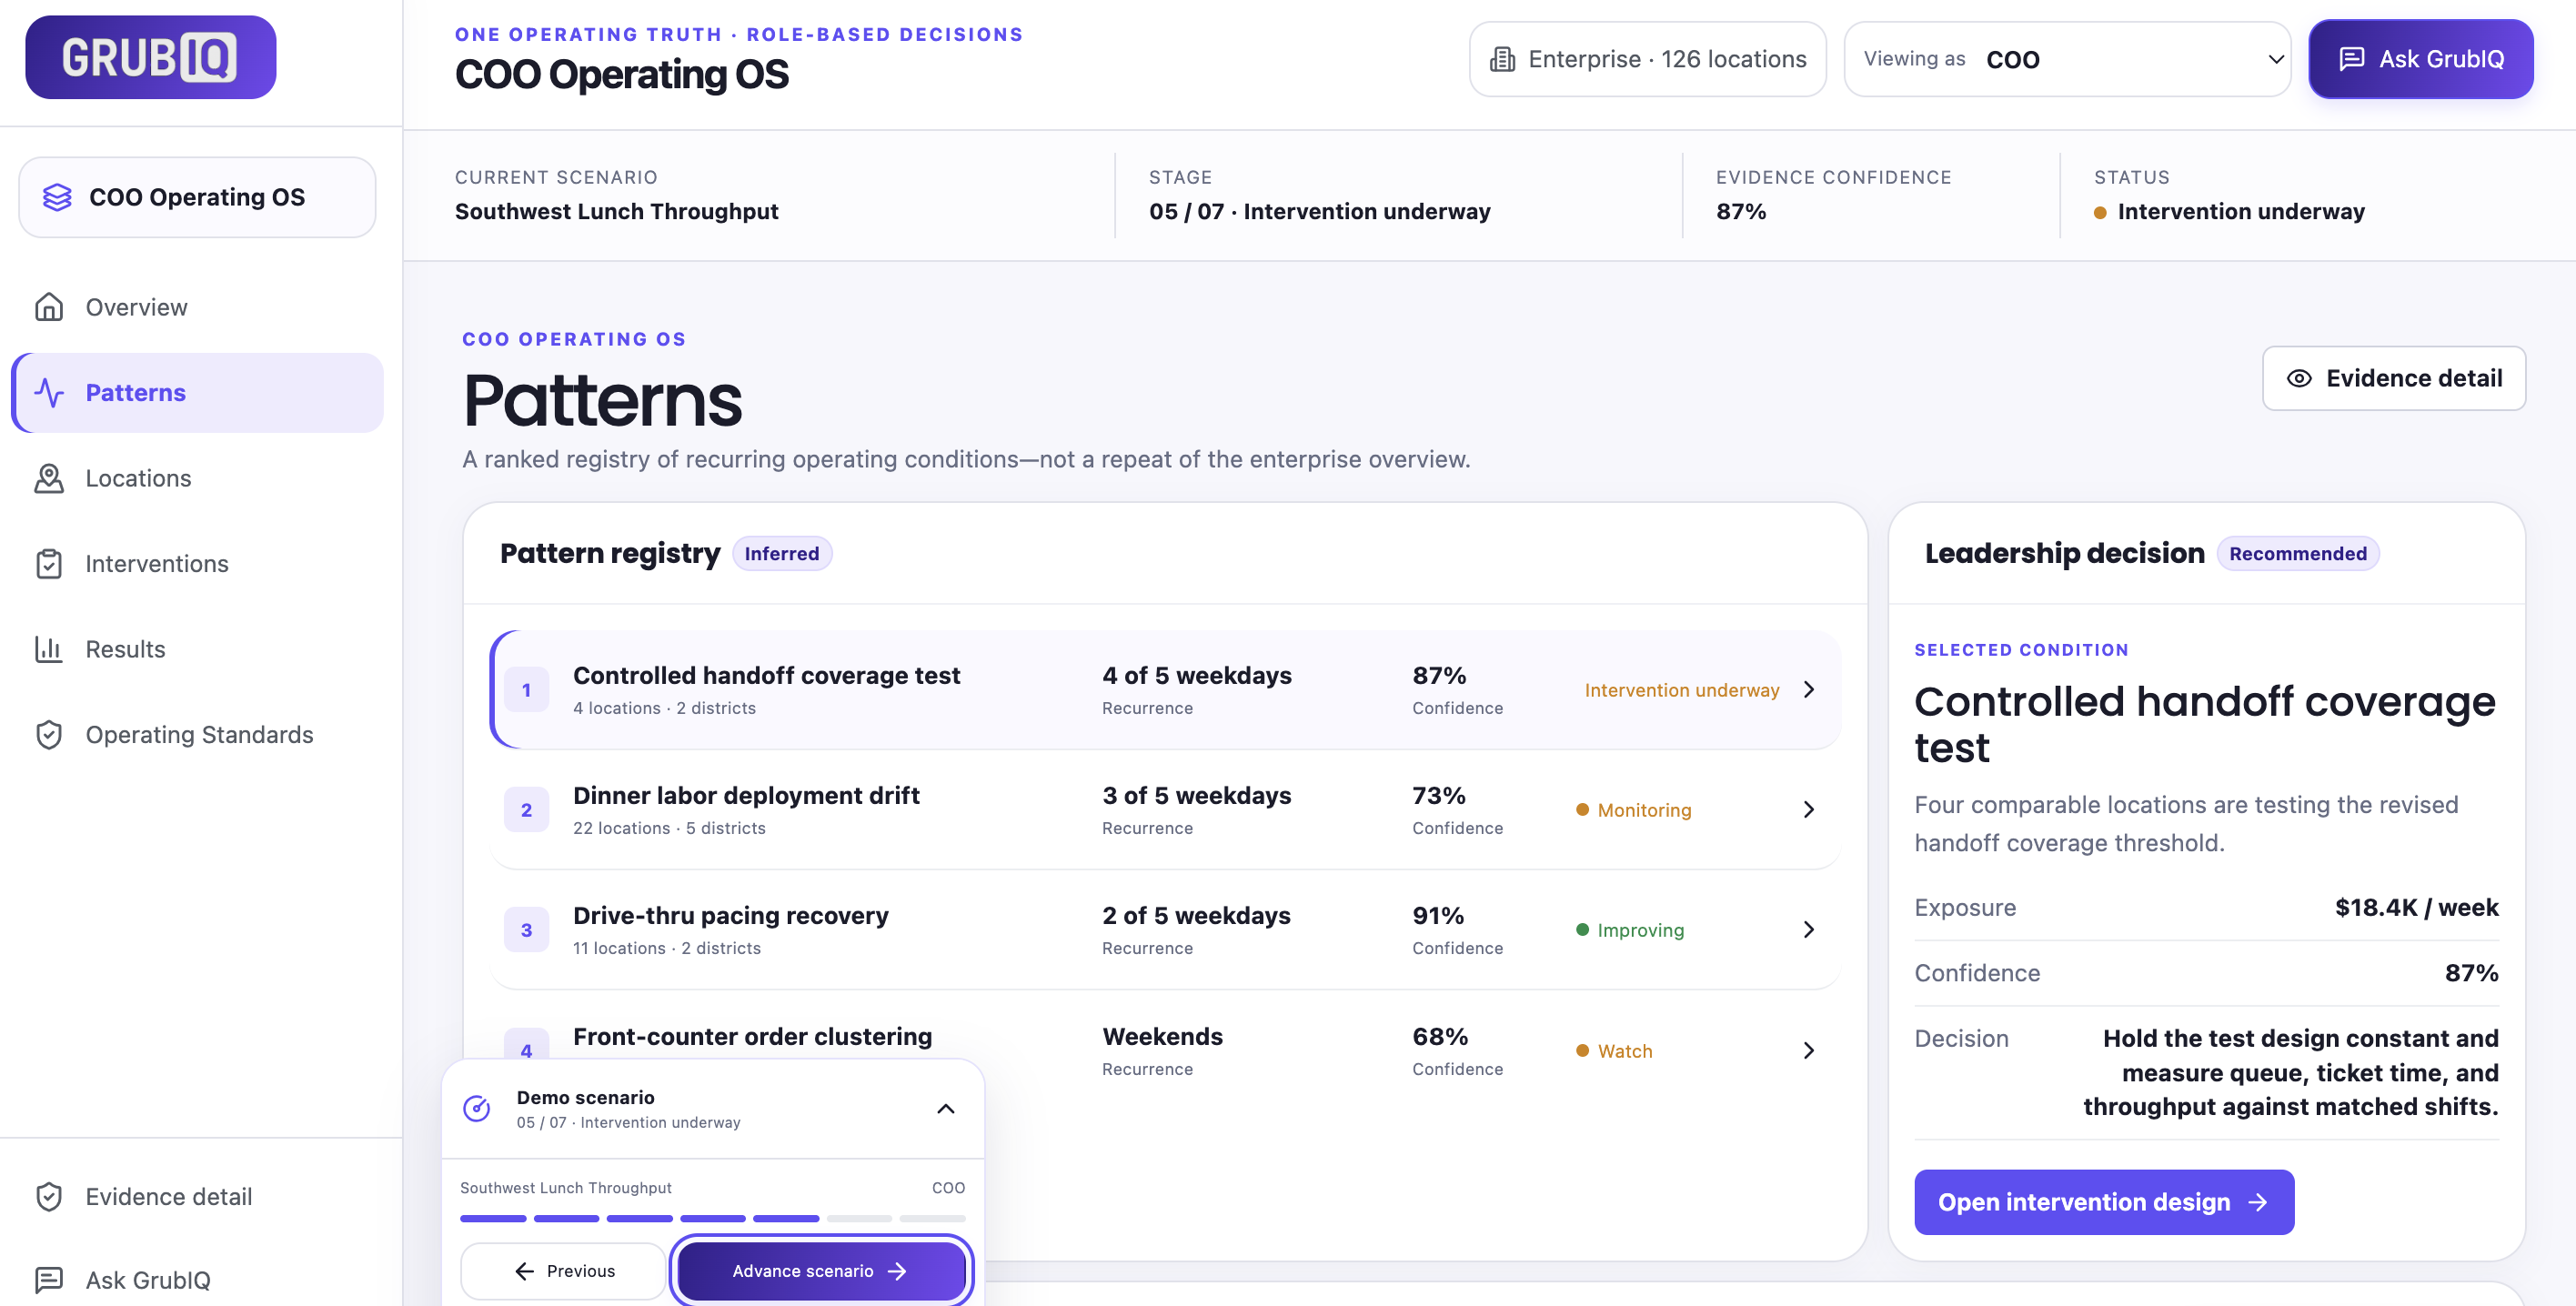The width and height of the screenshot is (2576, 1306).
Task: Go to Overview in the sidebar
Action: point(197,307)
